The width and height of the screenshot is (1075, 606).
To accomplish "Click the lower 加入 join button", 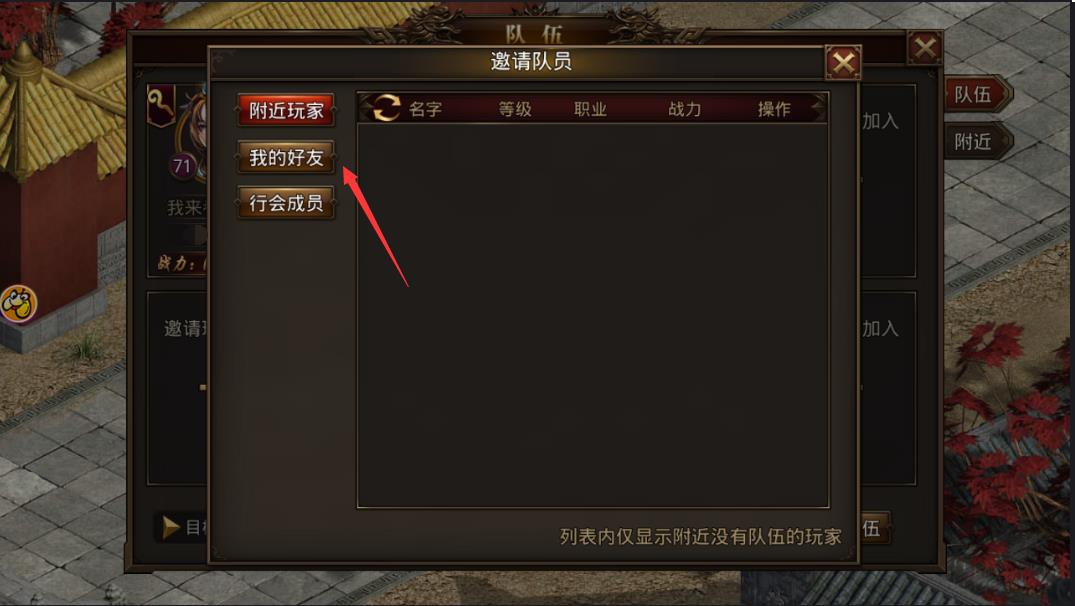I will tap(880, 328).
